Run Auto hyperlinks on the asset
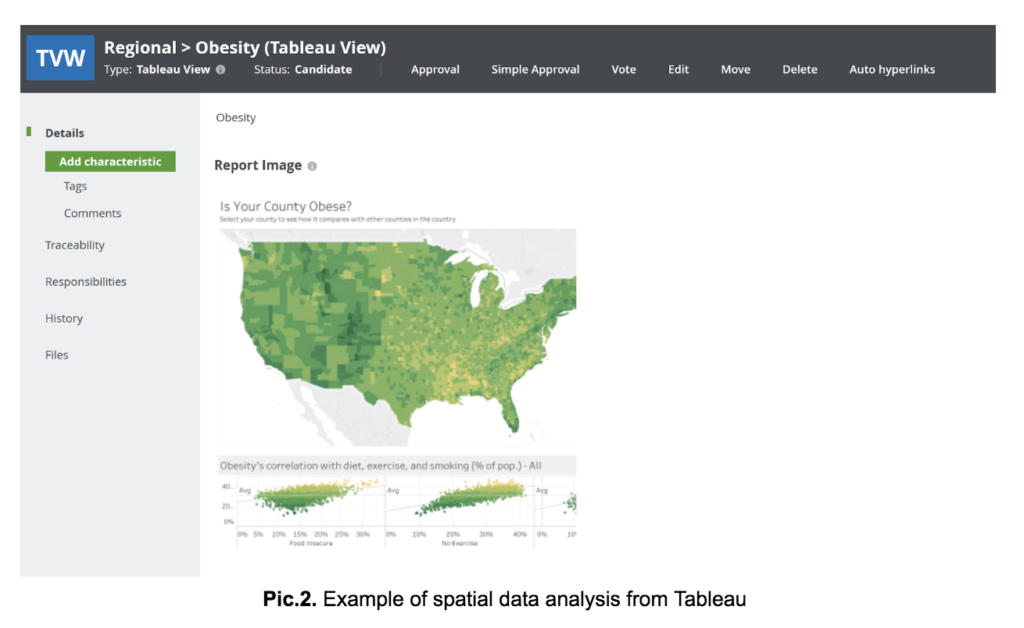Screen dimensions: 1024x628 coord(891,69)
